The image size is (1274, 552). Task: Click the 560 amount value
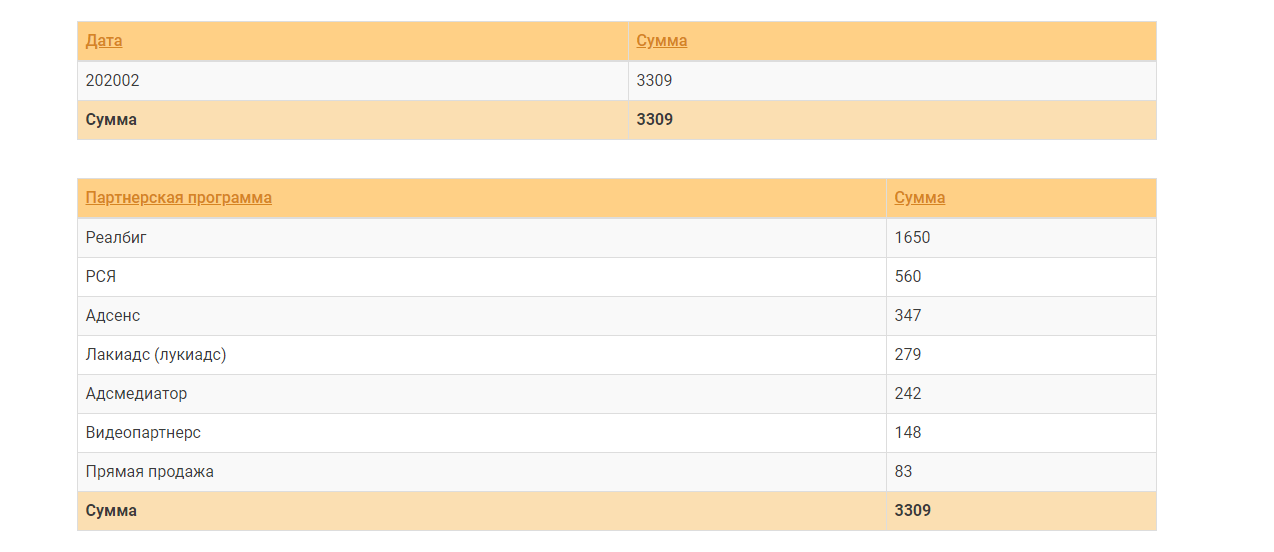pyautogui.click(x=908, y=276)
